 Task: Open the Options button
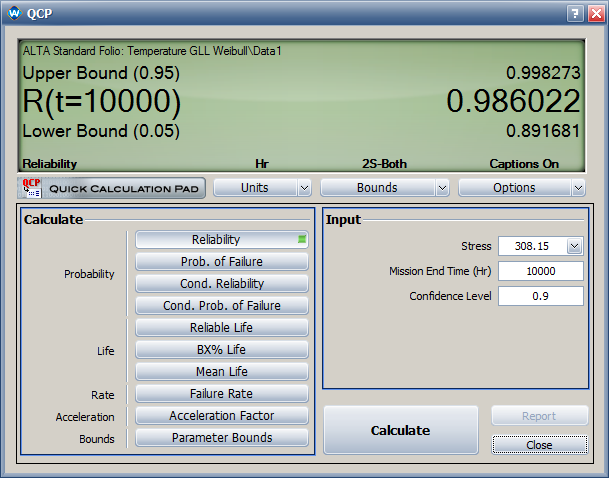[514, 188]
